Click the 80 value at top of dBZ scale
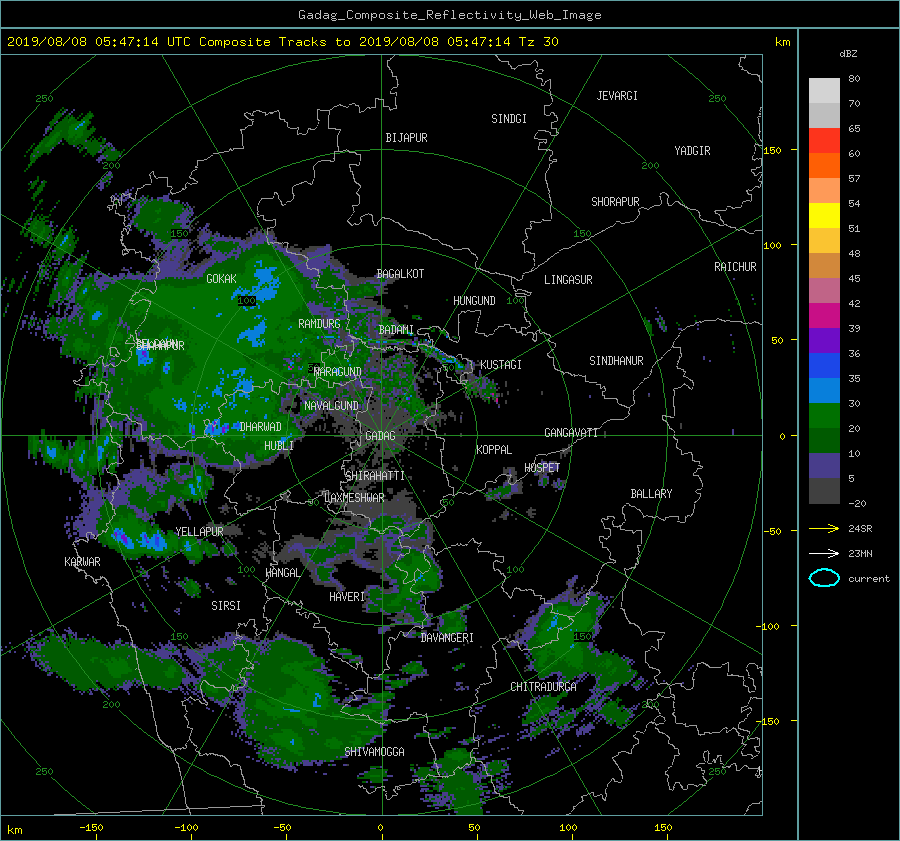900x841 pixels. click(854, 79)
